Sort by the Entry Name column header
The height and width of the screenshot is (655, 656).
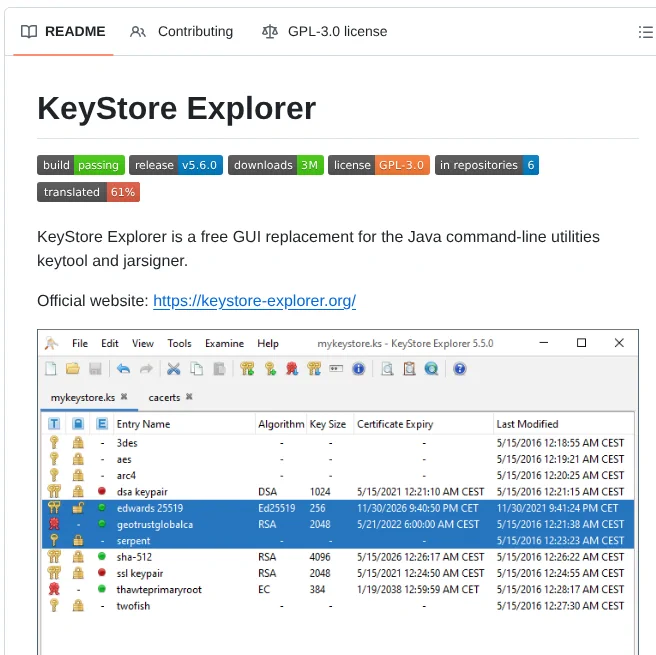[x=184, y=424]
